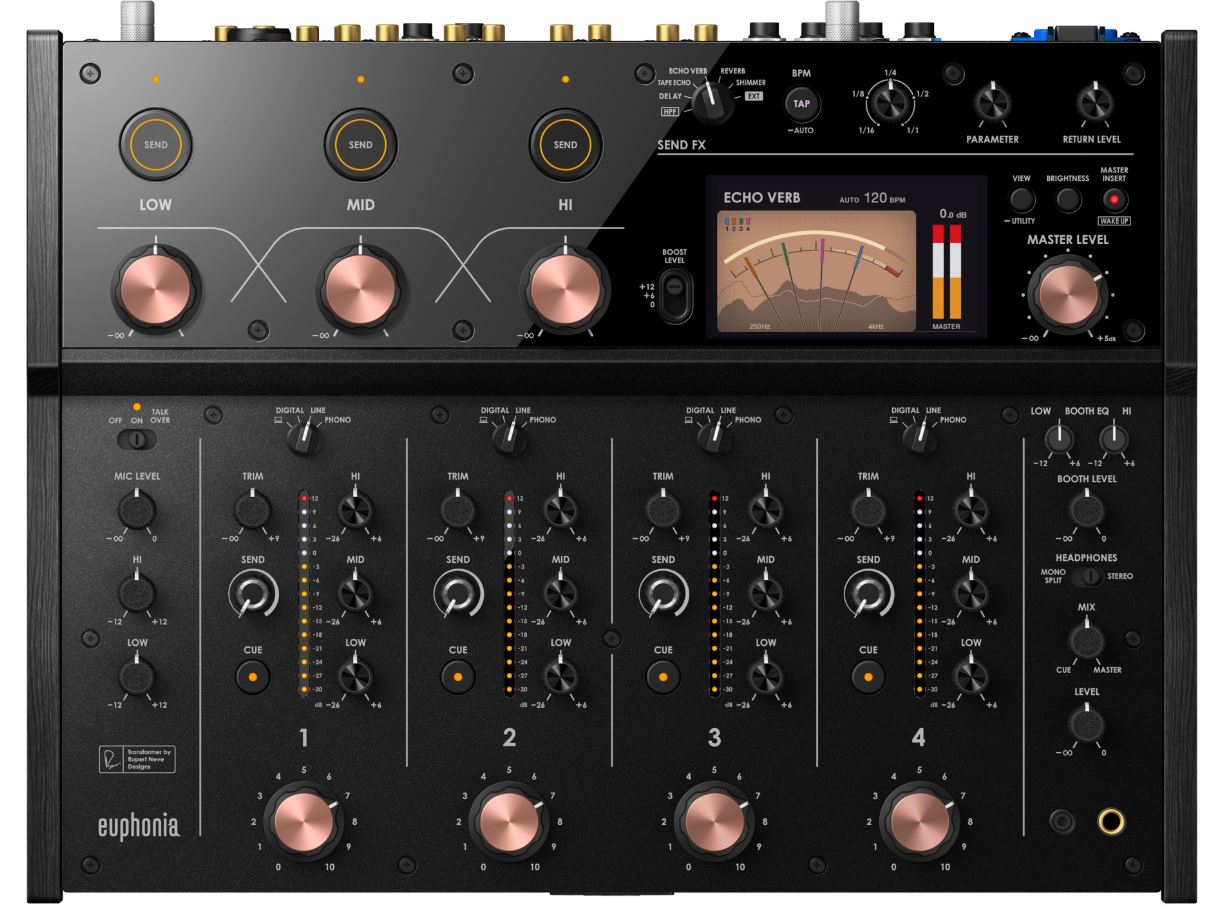Click the channel 4 HI EQ knob
Image resolution: width=1221 pixels, height=907 pixels.
pyautogui.click(x=970, y=511)
